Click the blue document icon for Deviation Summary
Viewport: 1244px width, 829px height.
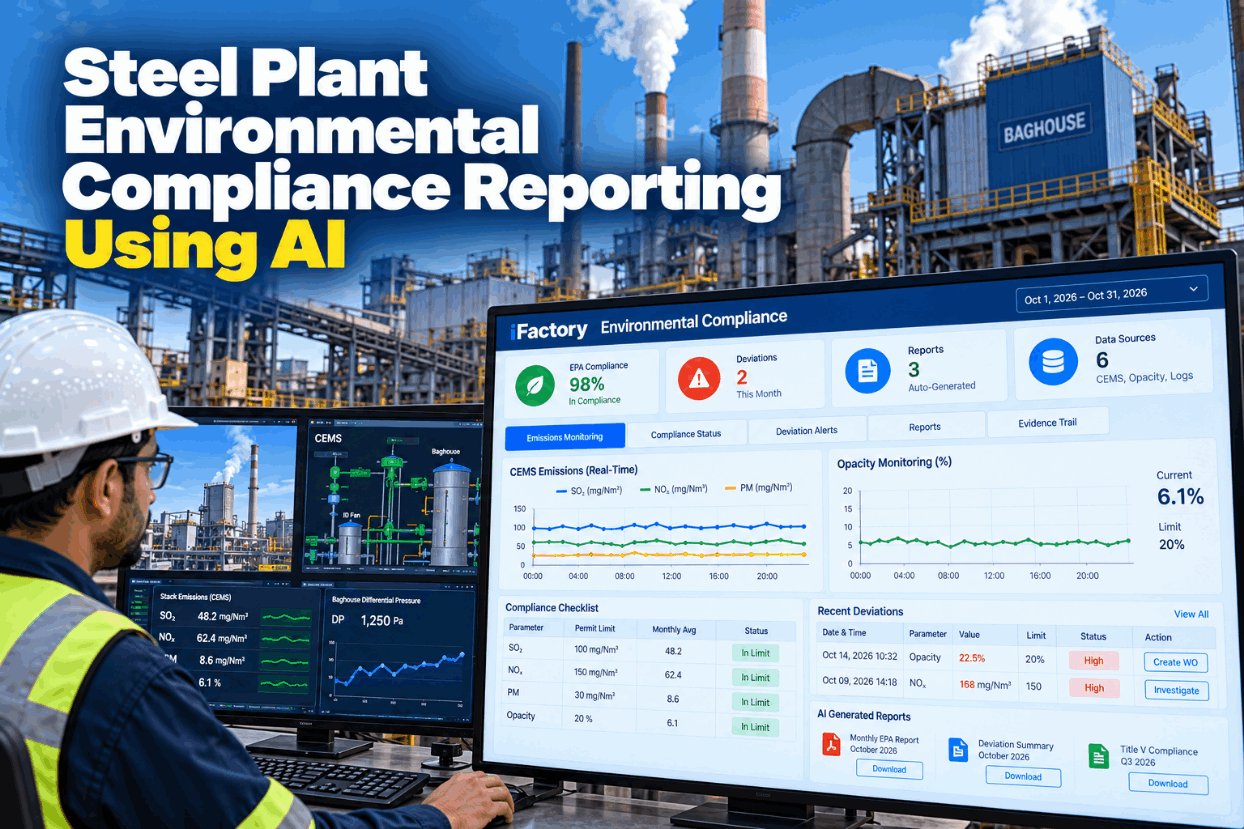pos(958,750)
